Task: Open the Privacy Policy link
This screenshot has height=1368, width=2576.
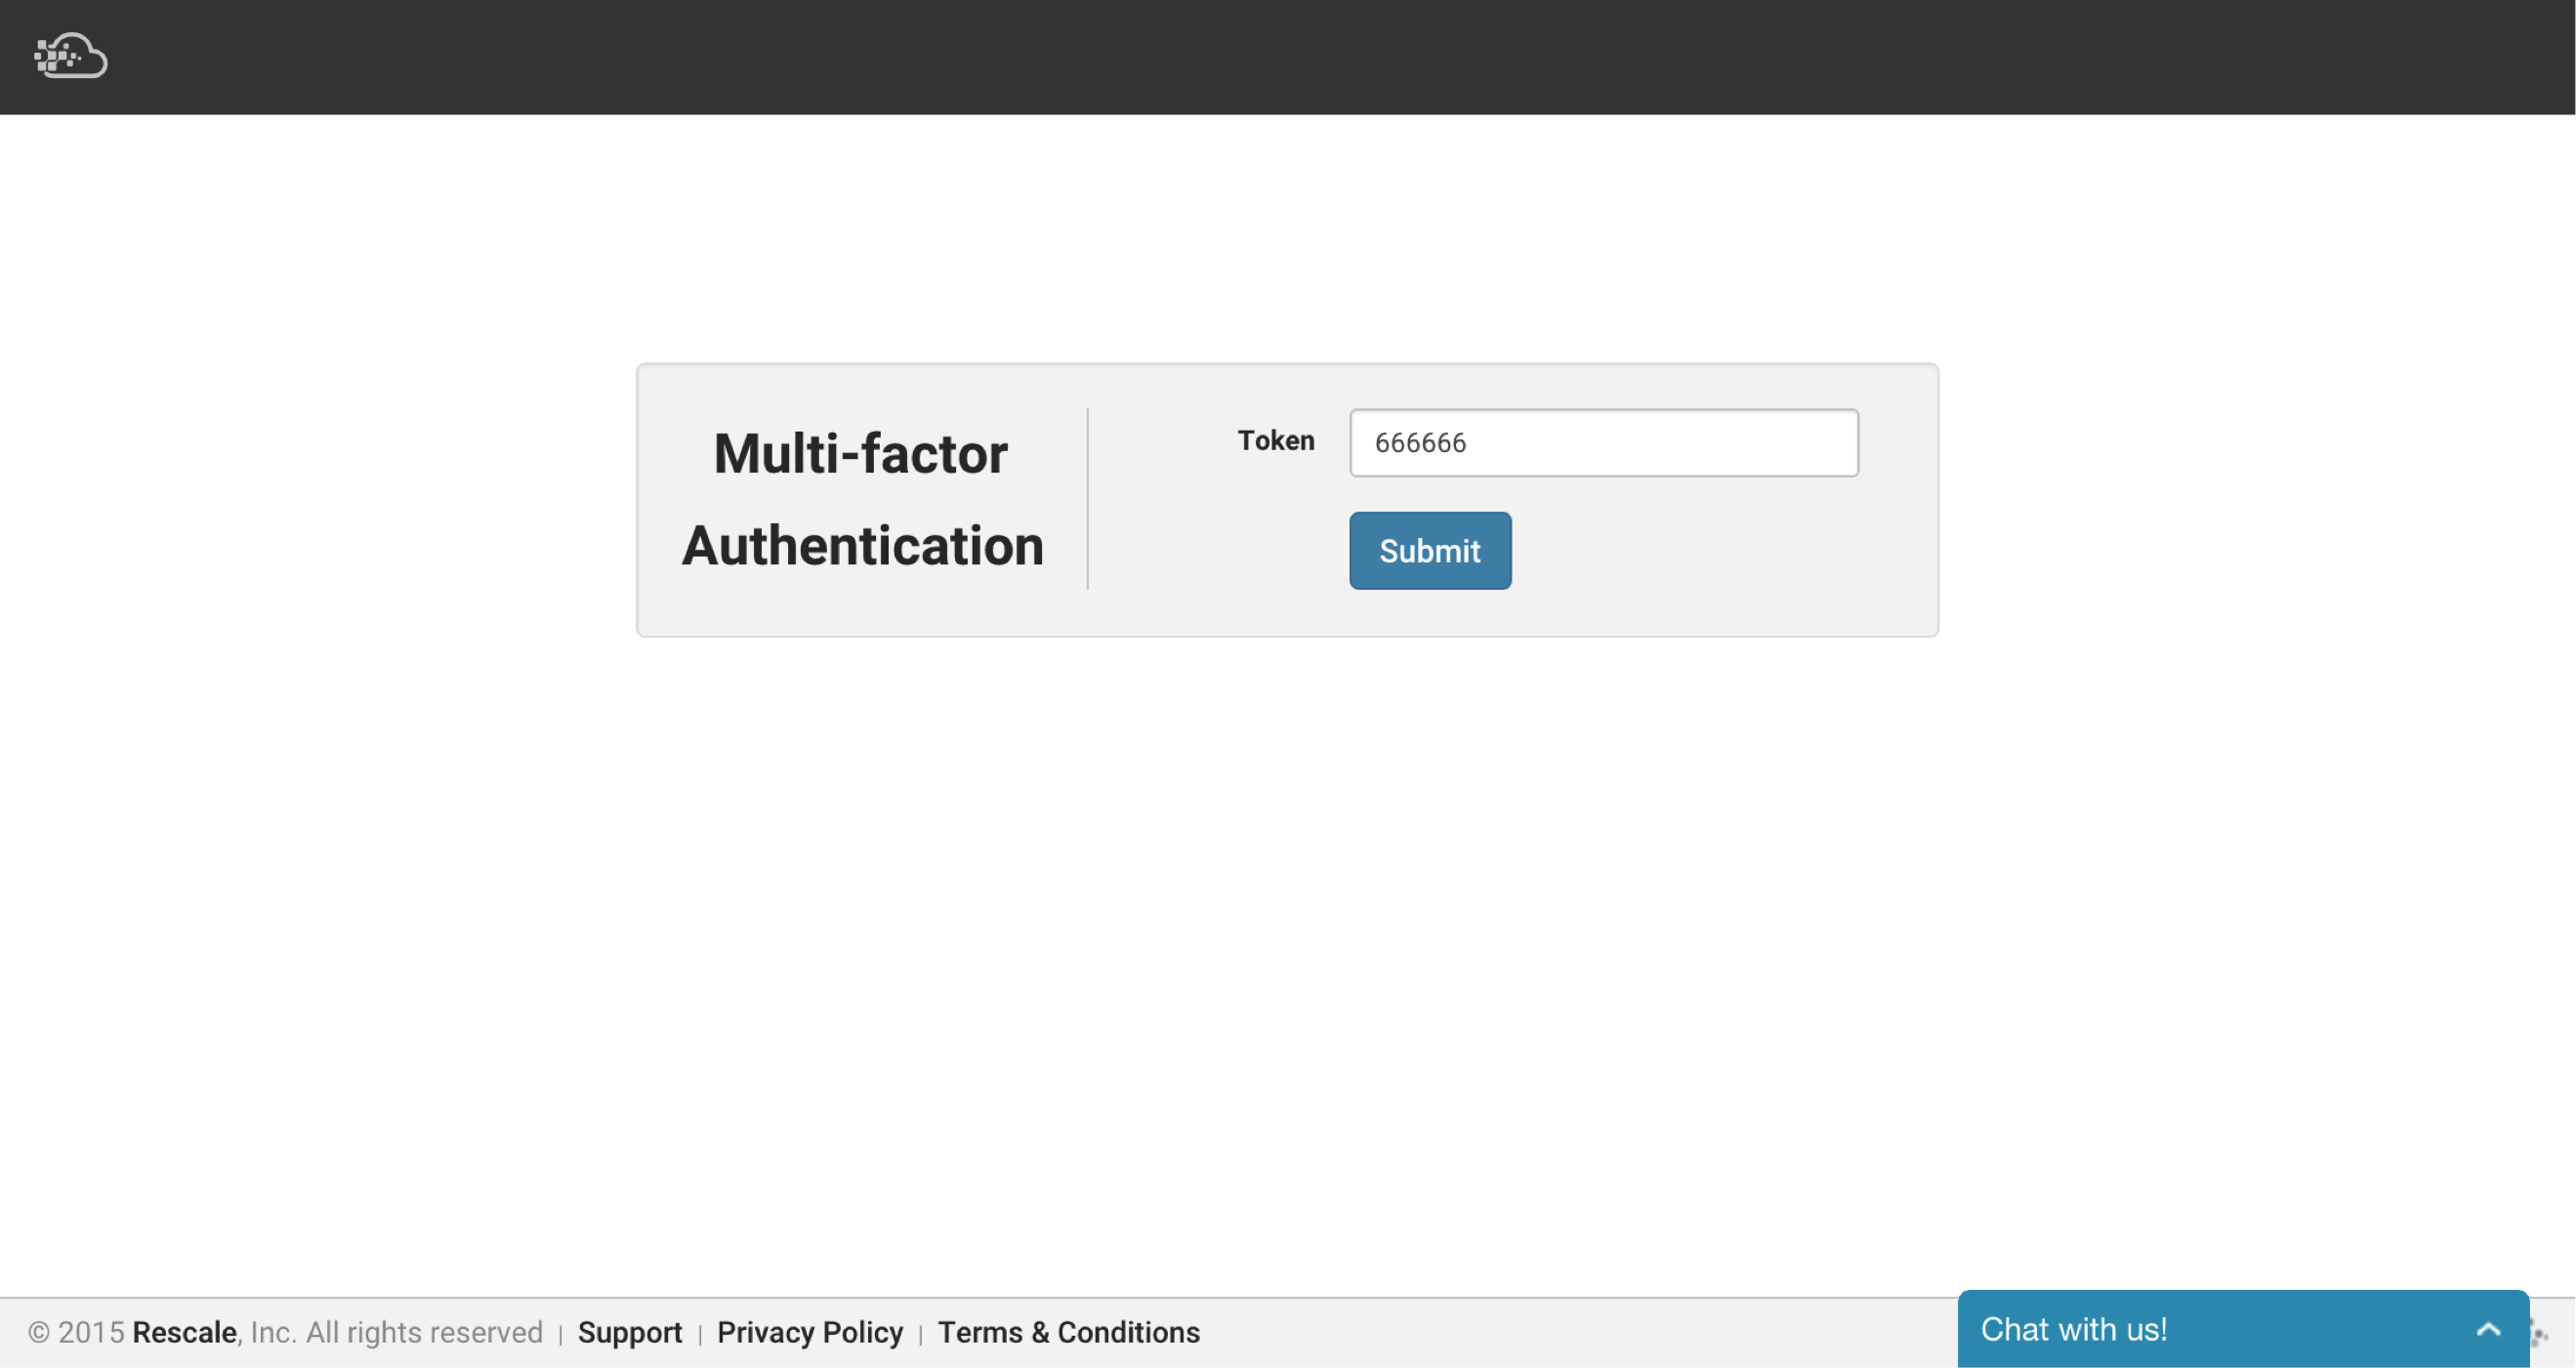Action: click(809, 1332)
